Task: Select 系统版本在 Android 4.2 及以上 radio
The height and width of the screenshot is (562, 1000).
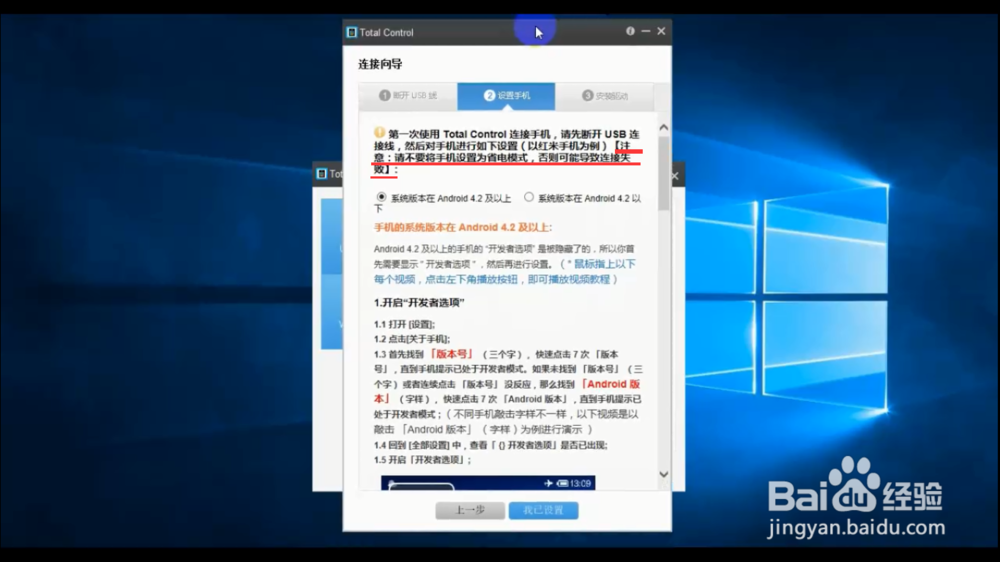Action: pyautogui.click(x=381, y=197)
